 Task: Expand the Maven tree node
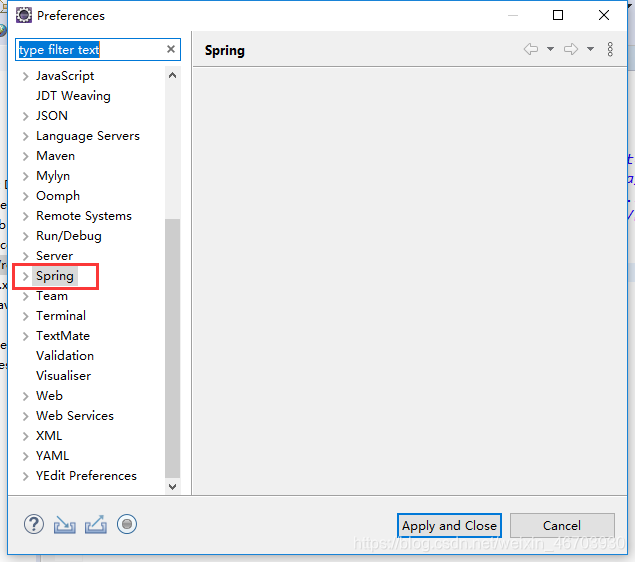click(x=26, y=156)
